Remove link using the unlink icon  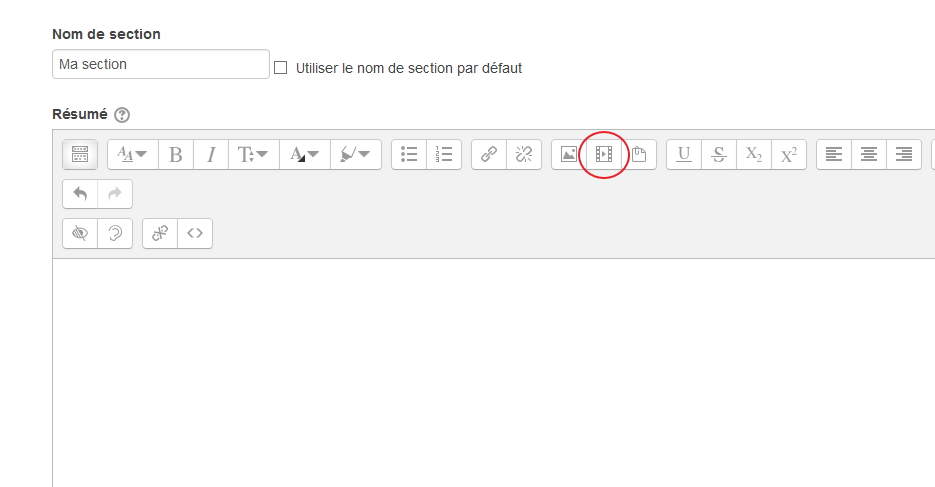click(523, 154)
